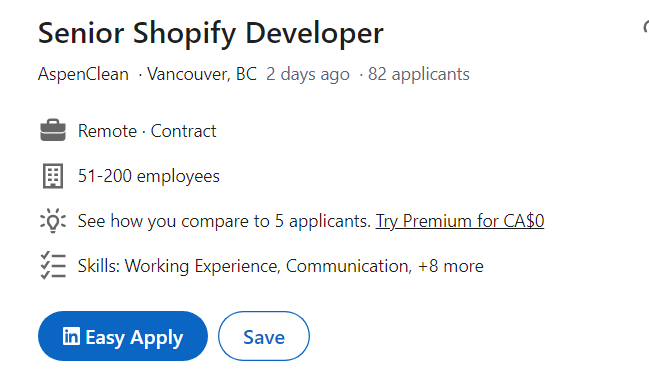Image resolution: width=649 pixels, height=371 pixels.
Task: Save this job posting
Action: tap(264, 336)
